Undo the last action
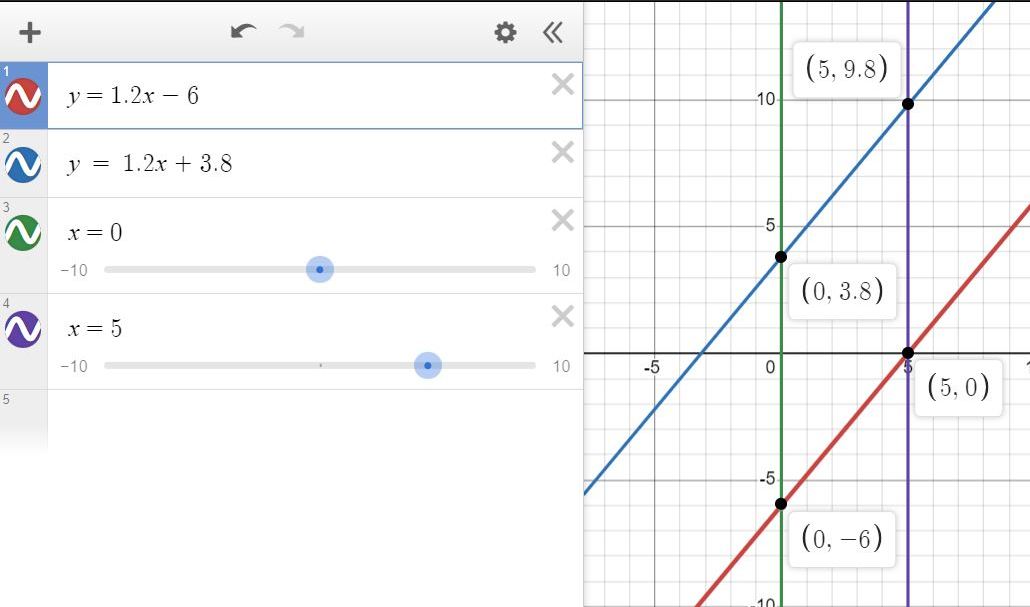 [243, 32]
